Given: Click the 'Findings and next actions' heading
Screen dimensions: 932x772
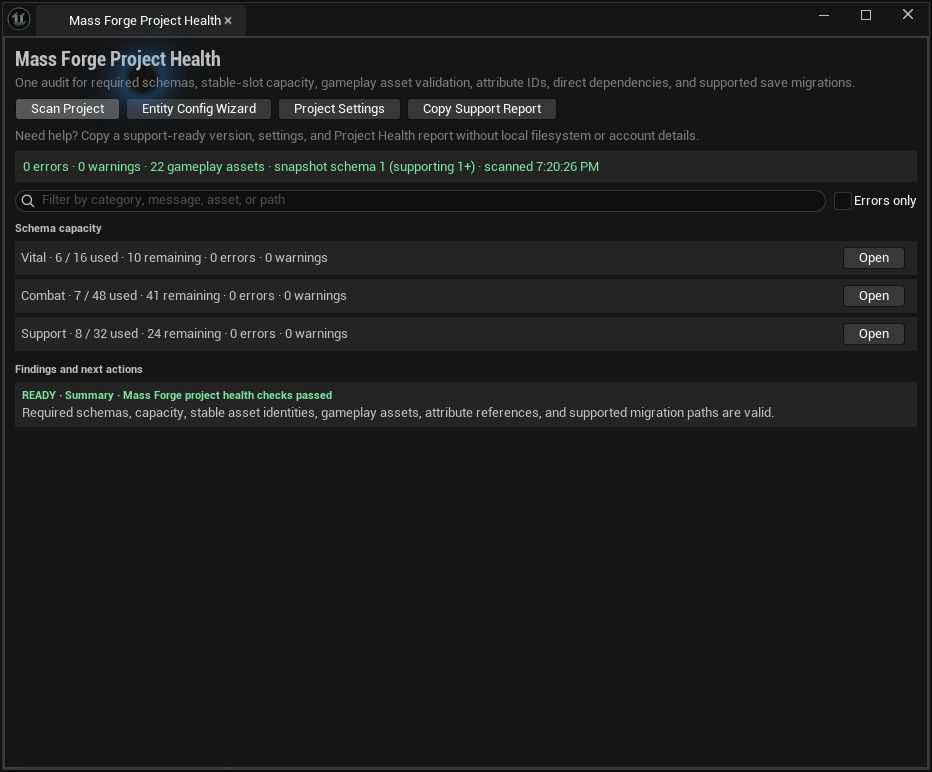Looking at the screenshot, I should click(x=78, y=369).
